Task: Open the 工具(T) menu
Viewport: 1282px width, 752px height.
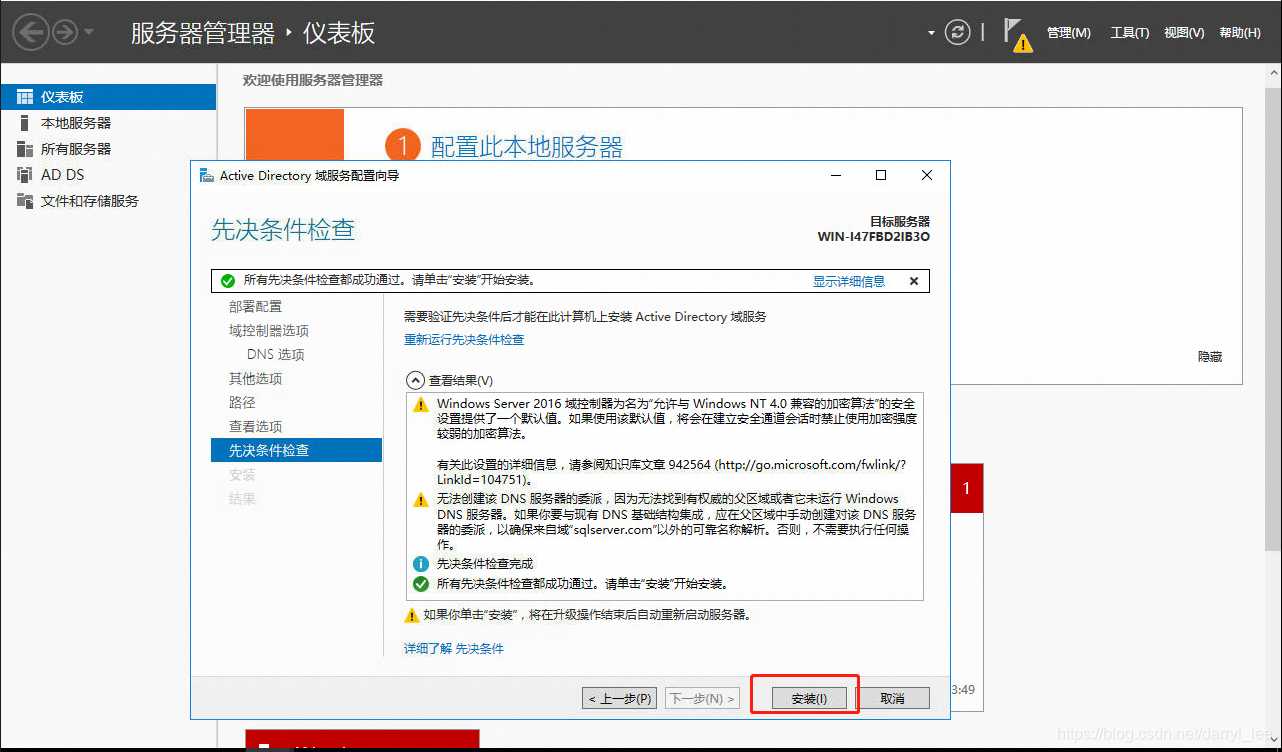Action: pos(1129,33)
